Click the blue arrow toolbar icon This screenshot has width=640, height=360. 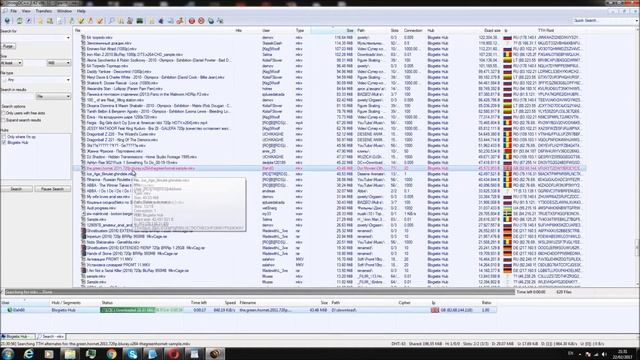click(161, 20)
